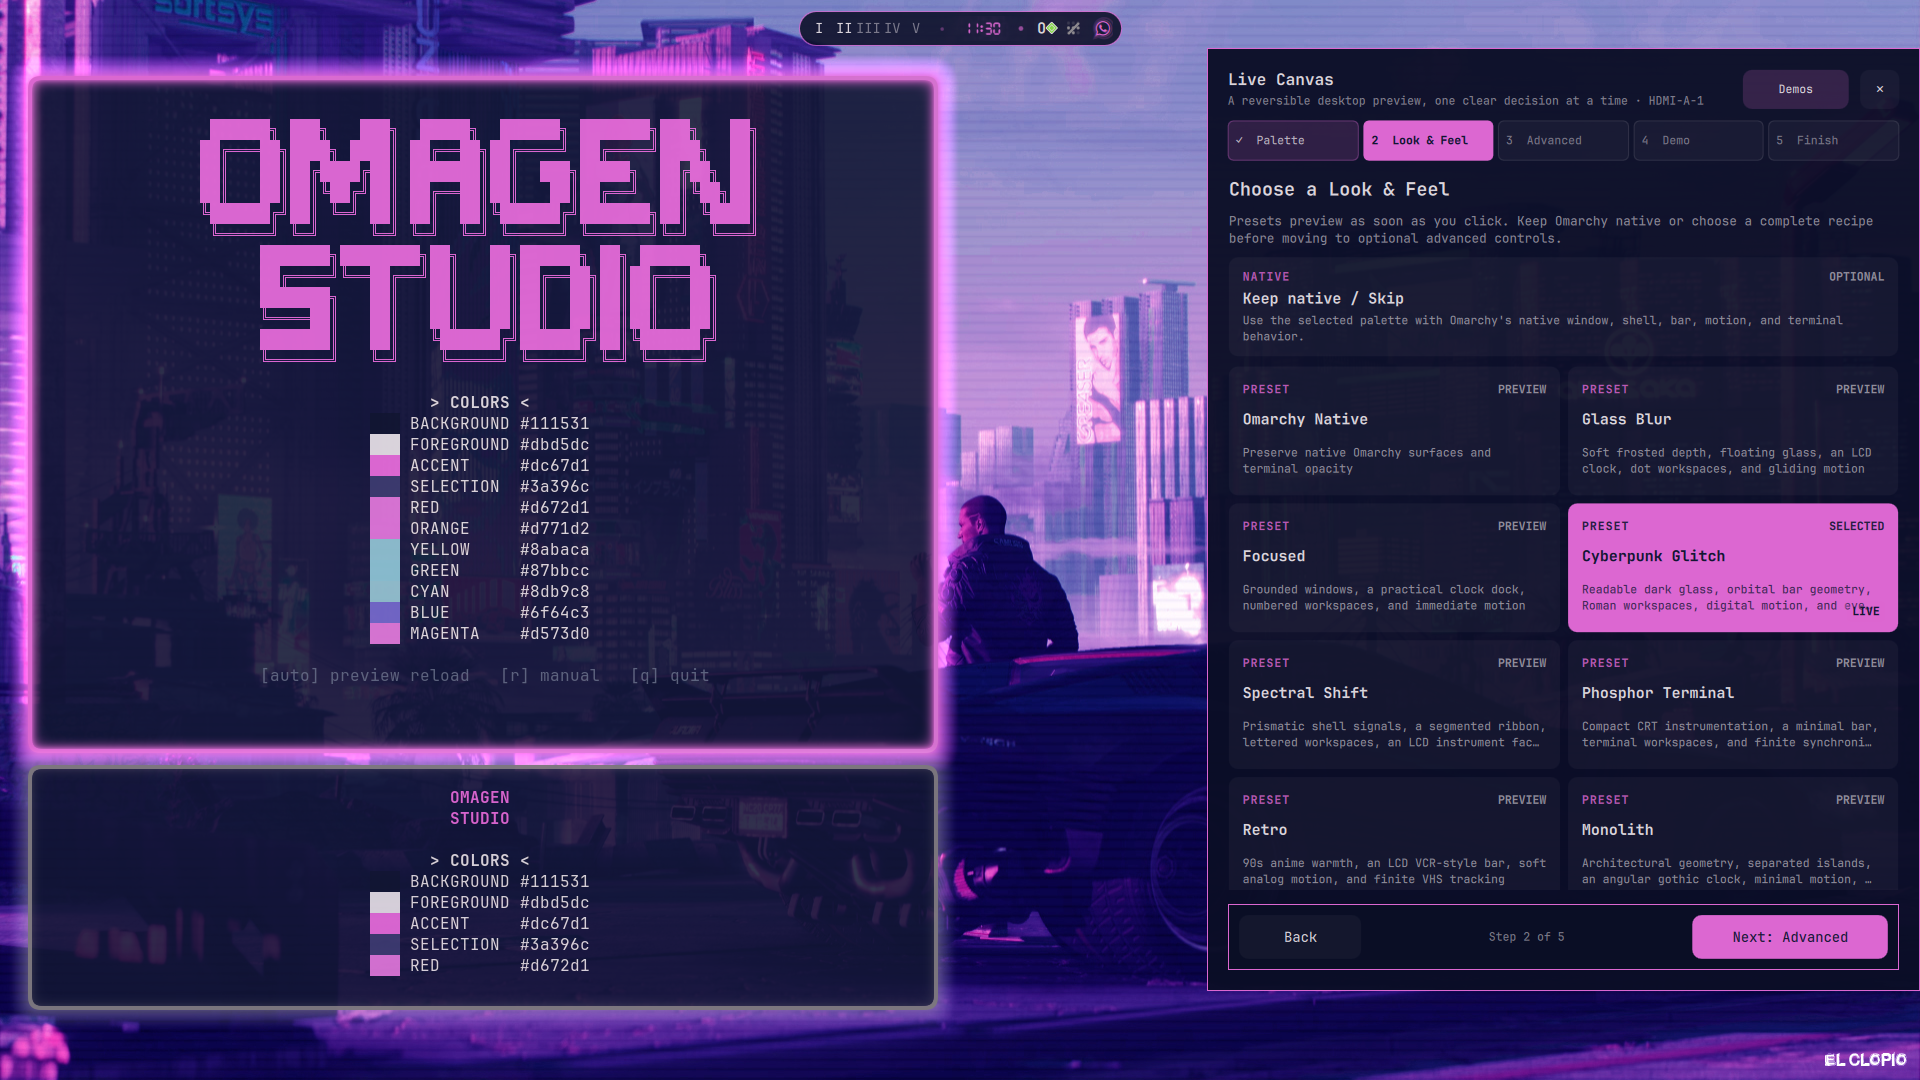Switch to workspace III in top bar

868,28
